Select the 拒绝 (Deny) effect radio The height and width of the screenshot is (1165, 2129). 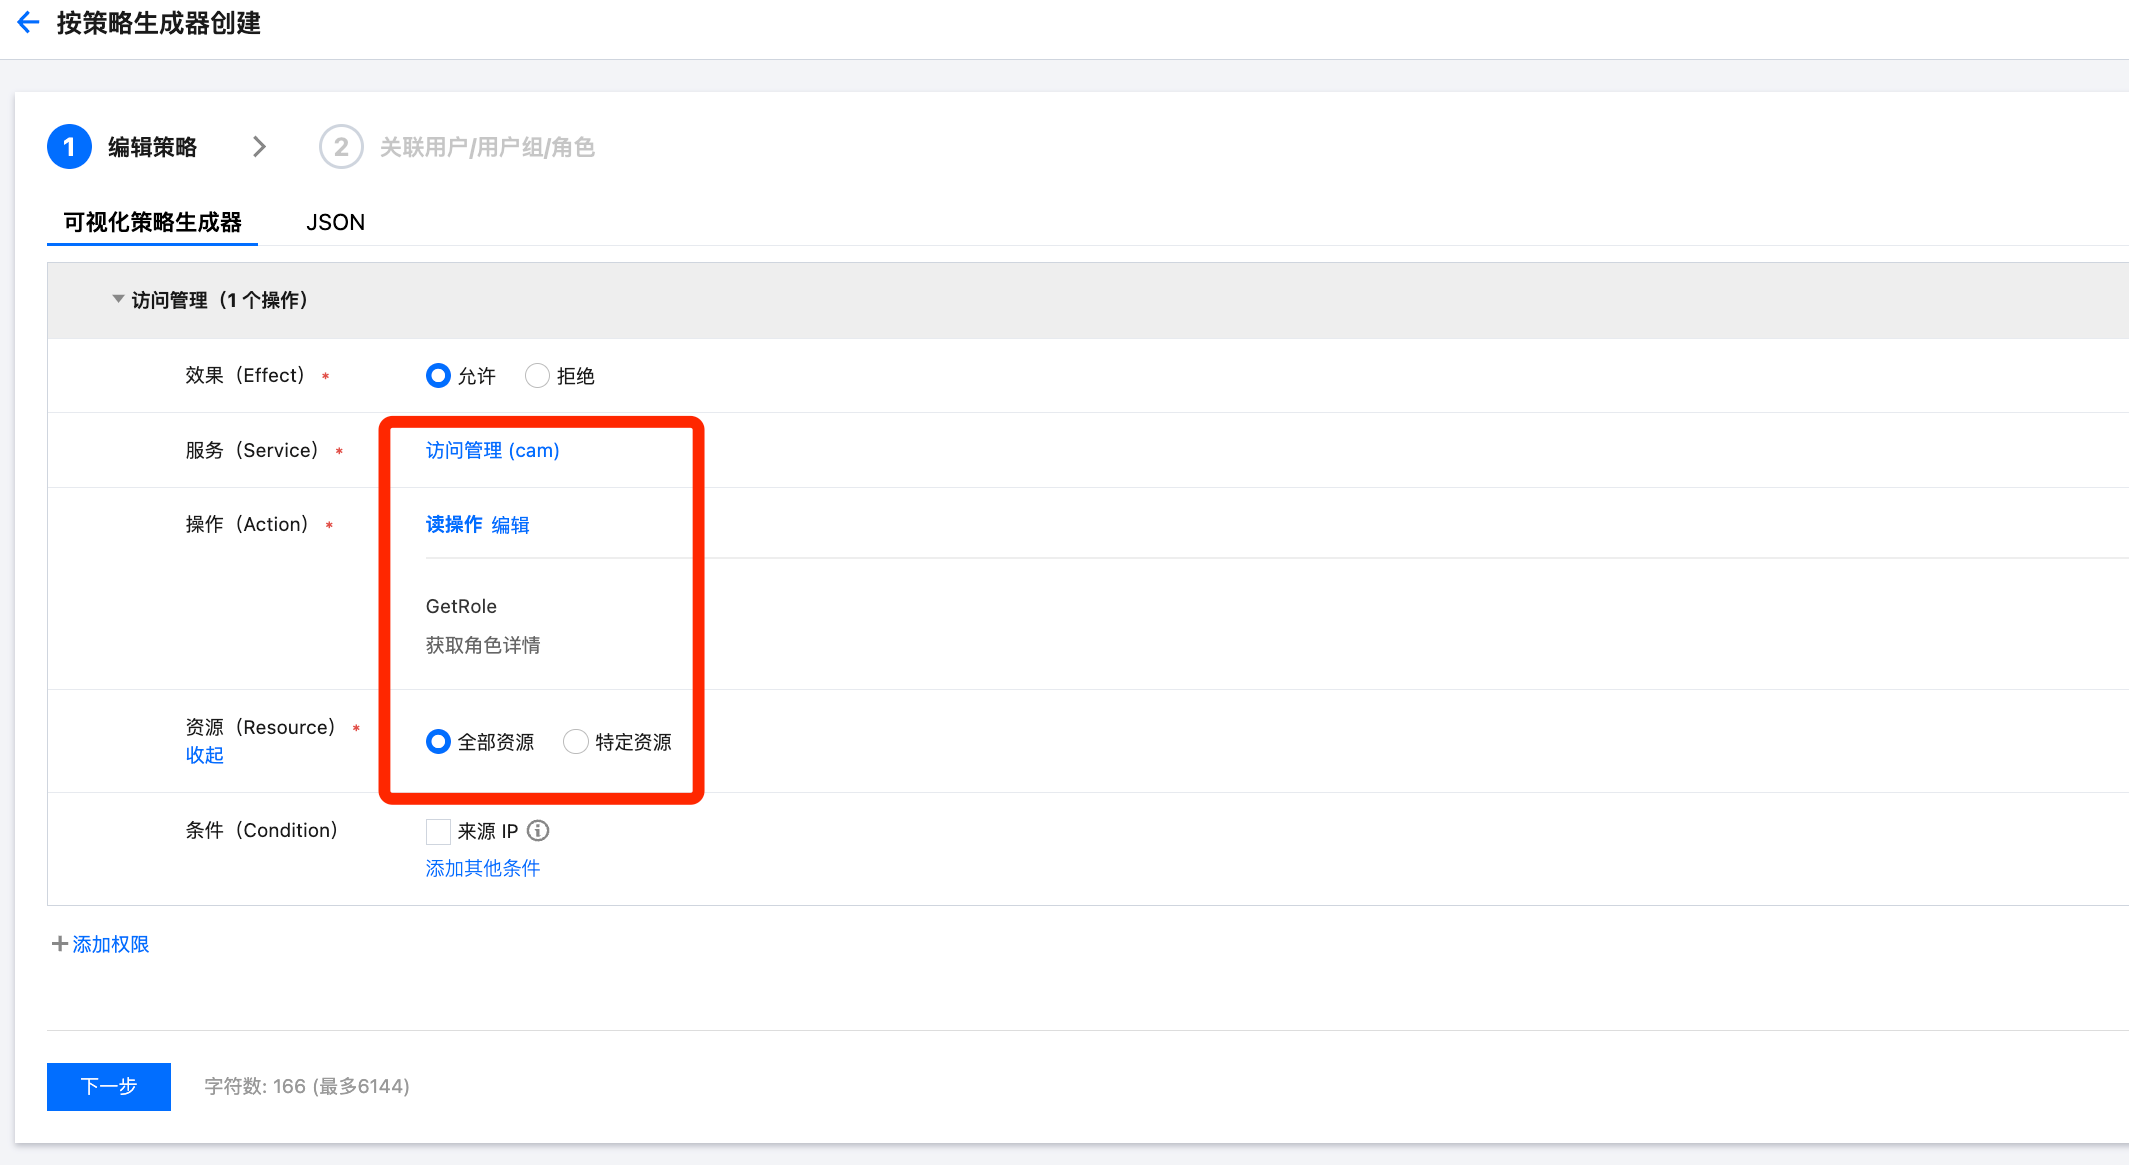pos(537,376)
